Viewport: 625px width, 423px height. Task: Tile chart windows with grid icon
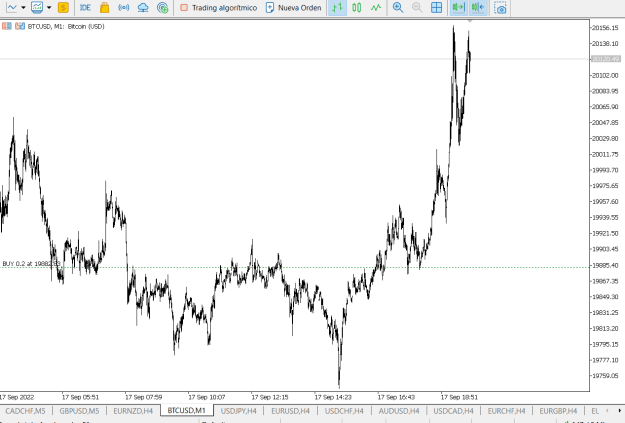pyautogui.click(x=436, y=7)
